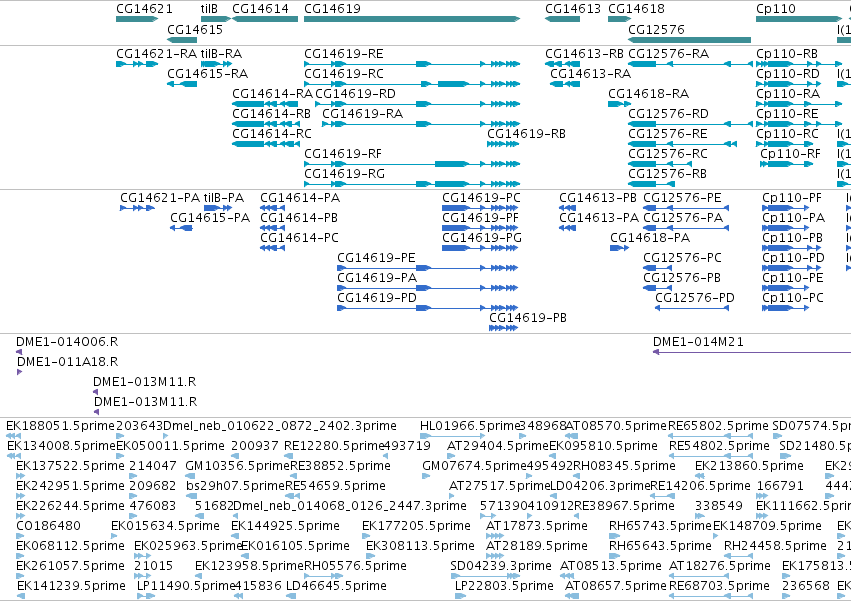Click transcript CG14619-RA
This screenshot has height=601, width=851.
tap(363, 114)
